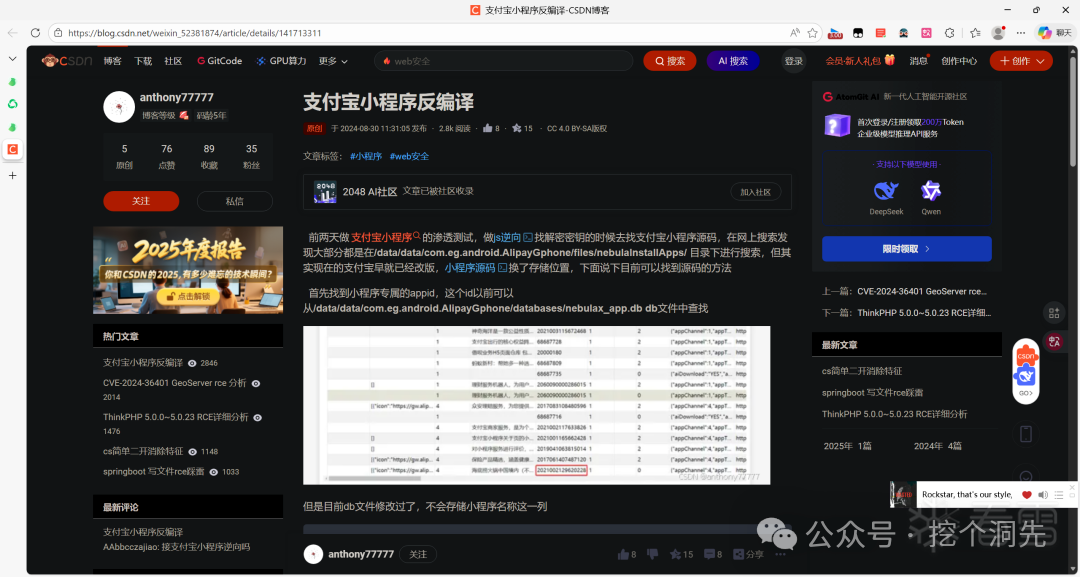Open hot article cs简单二开消除特征
Image resolution: width=1080 pixels, height=577 pixels.
pyautogui.click(x=143, y=451)
